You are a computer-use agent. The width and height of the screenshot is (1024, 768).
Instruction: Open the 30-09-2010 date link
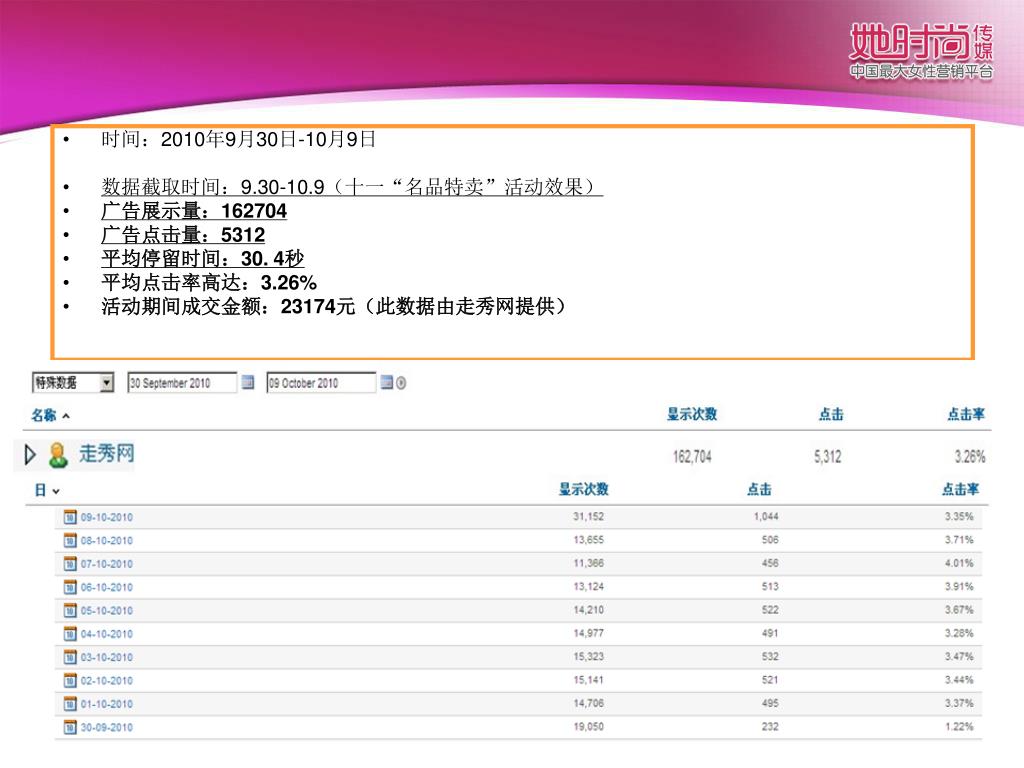(x=106, y=727)
